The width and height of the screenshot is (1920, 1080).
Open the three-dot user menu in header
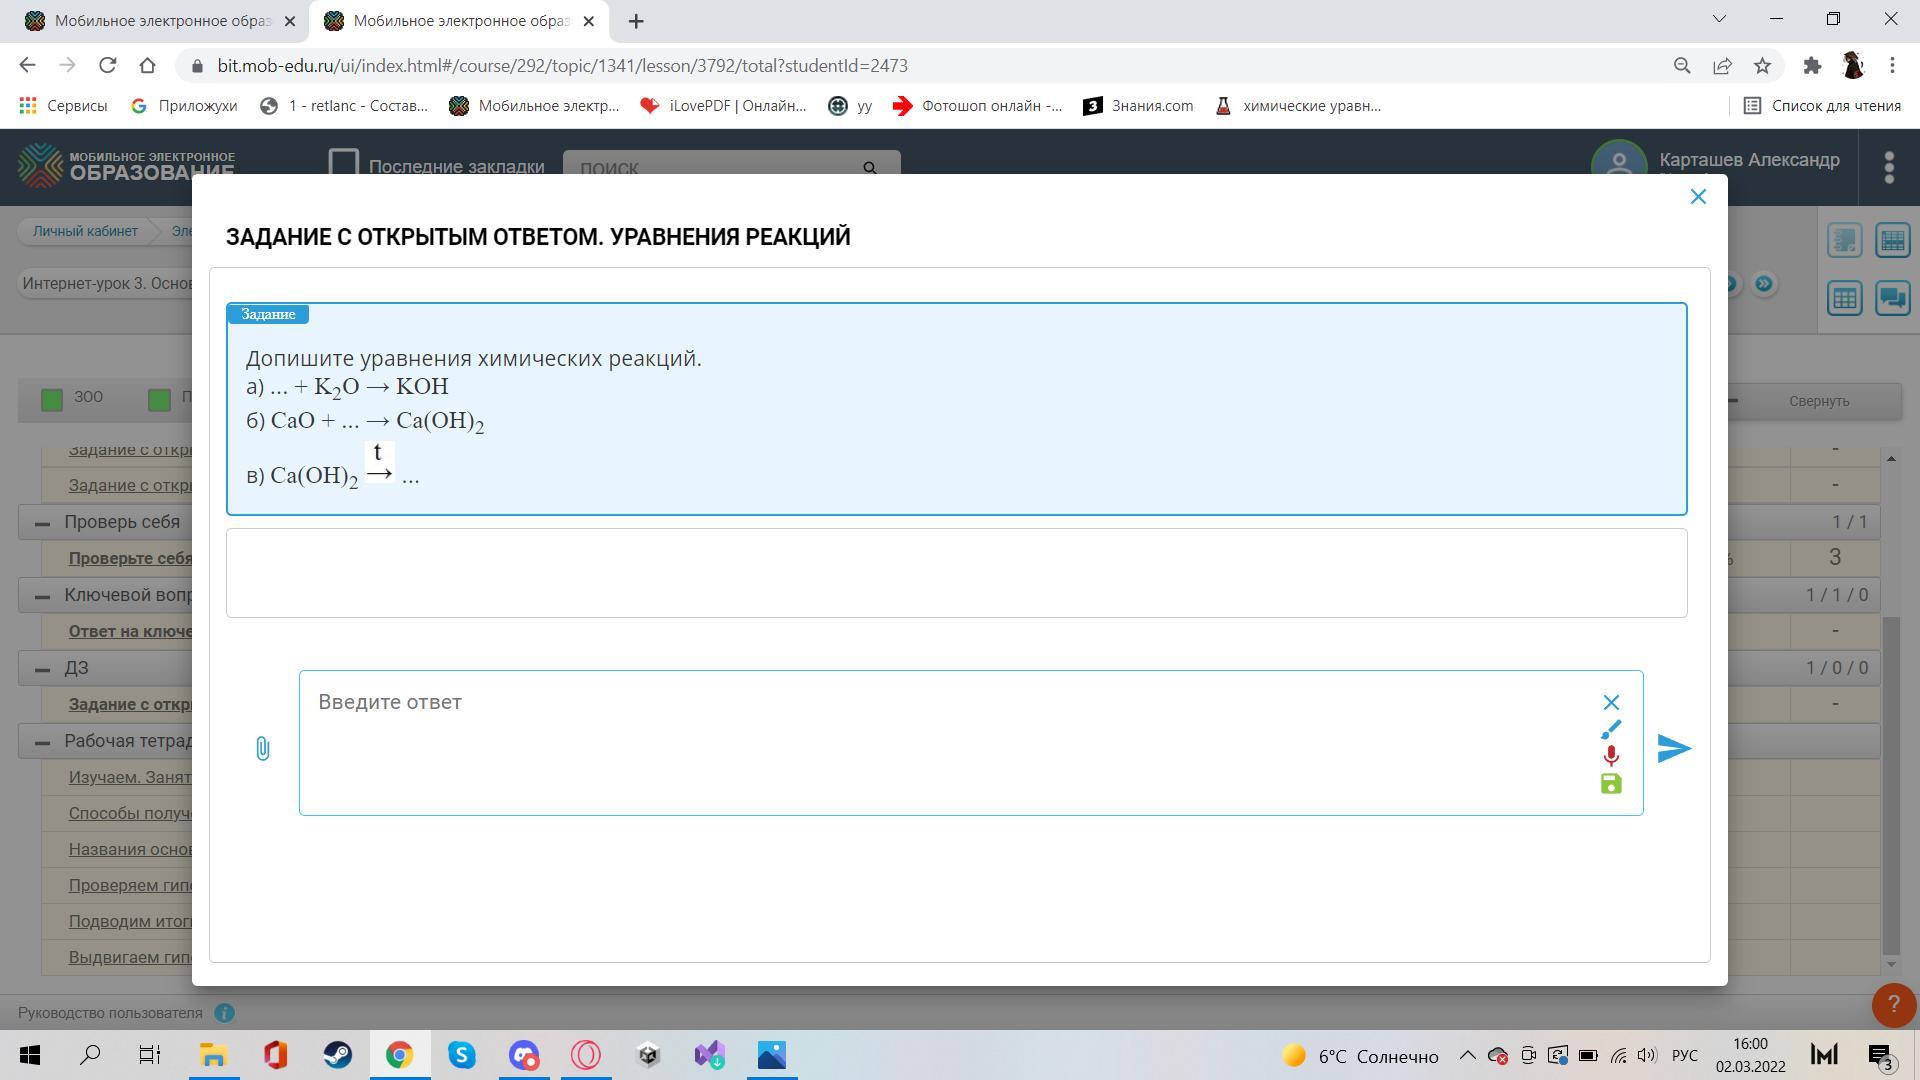click(1888, 167)
